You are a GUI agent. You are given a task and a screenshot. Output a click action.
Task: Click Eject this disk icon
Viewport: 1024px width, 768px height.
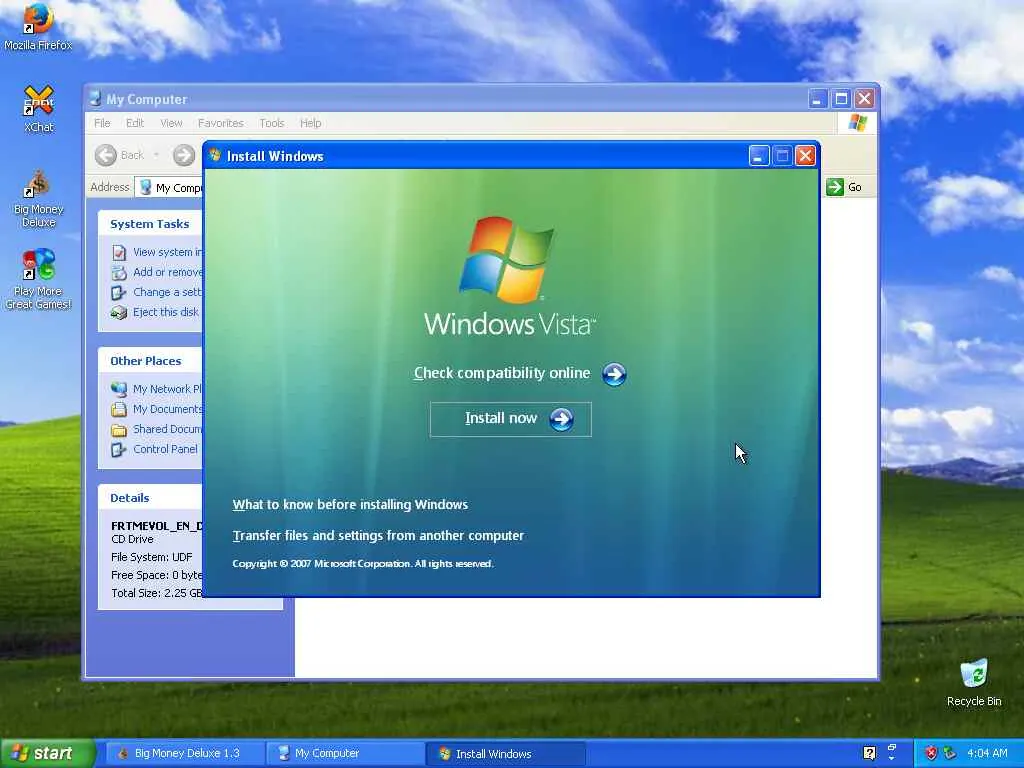tap(119, 313)
